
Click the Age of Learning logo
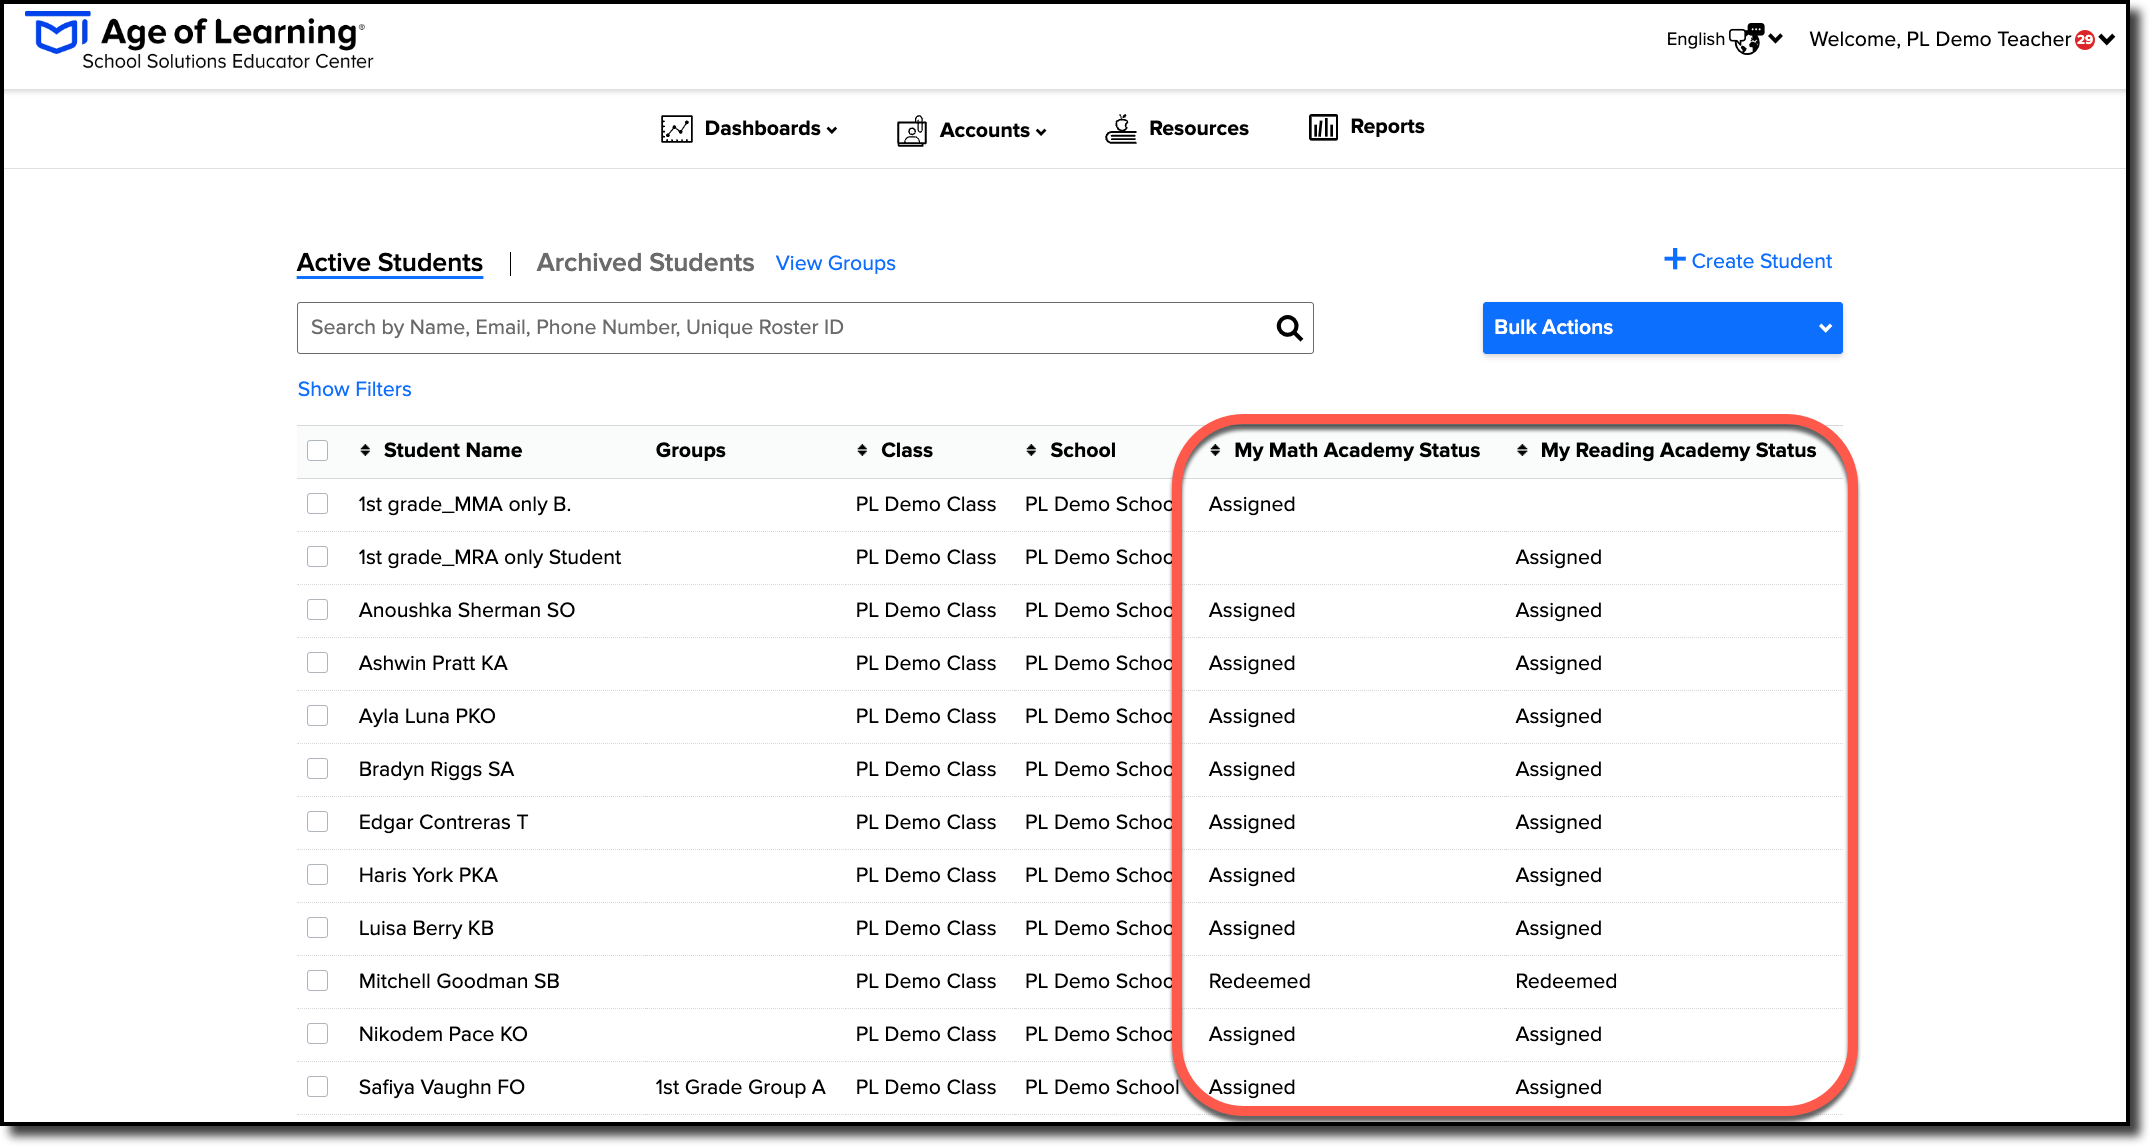click(200, 42)
